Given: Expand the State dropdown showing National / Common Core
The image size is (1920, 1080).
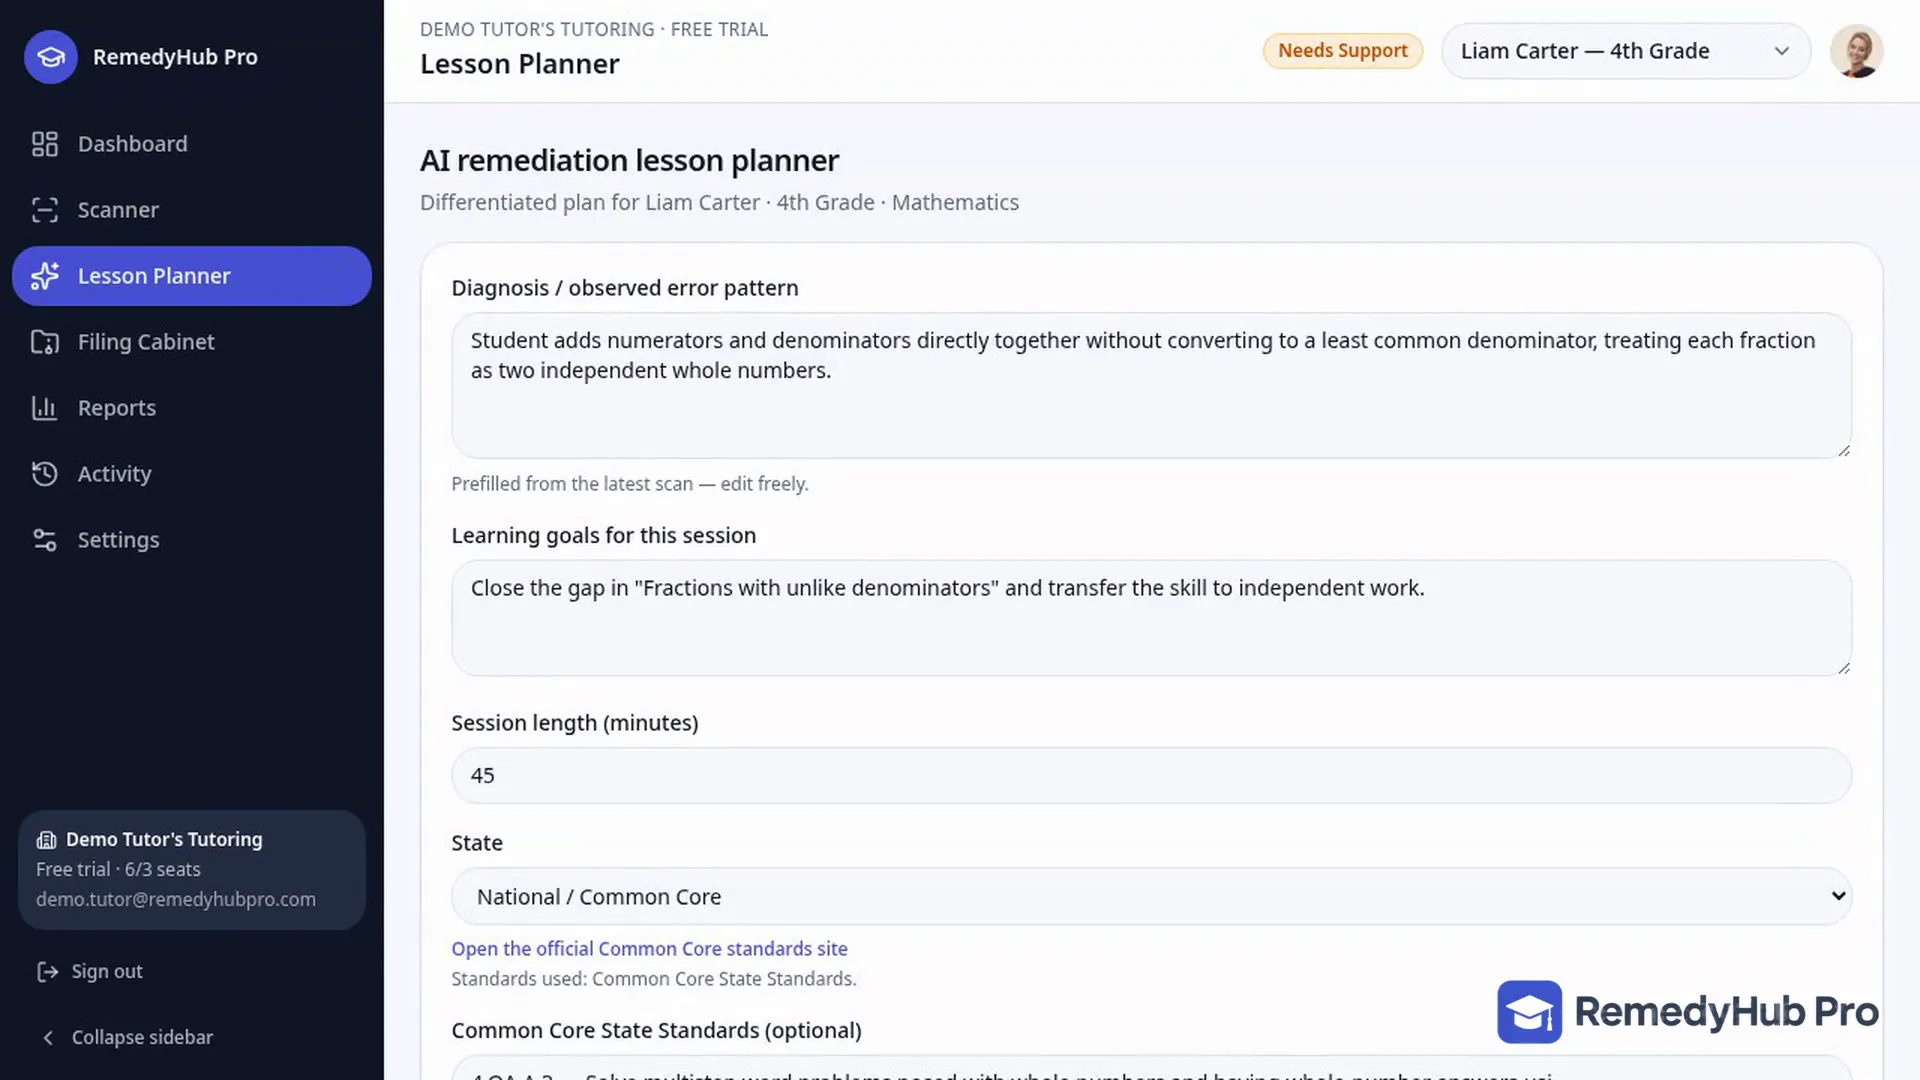Looking at the screenshot, I should pos(1151,897).
